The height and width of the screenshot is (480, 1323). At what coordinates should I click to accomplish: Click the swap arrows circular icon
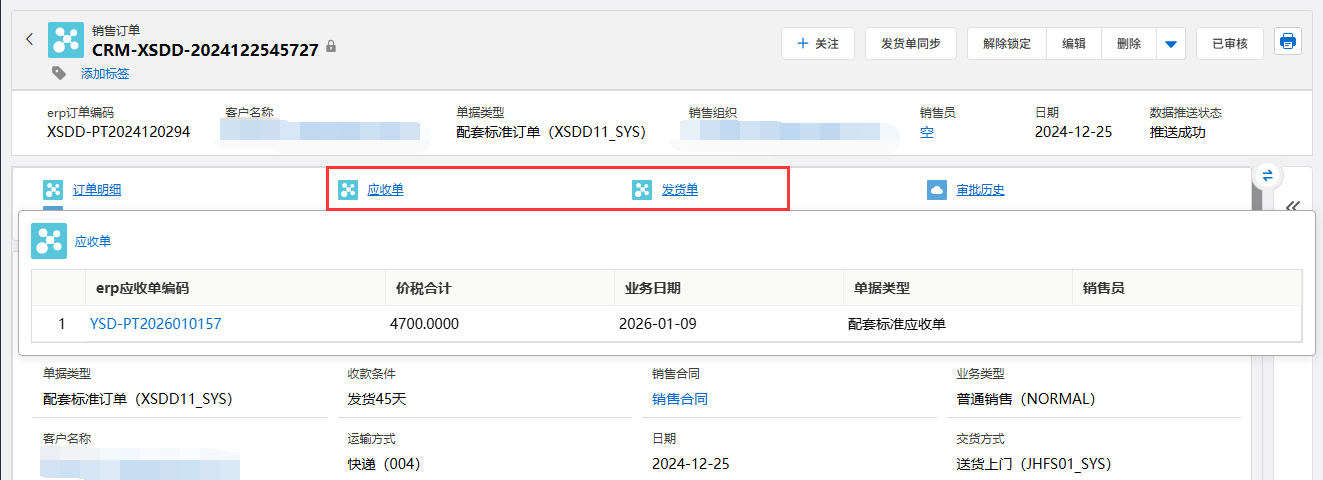point(1267,175)
